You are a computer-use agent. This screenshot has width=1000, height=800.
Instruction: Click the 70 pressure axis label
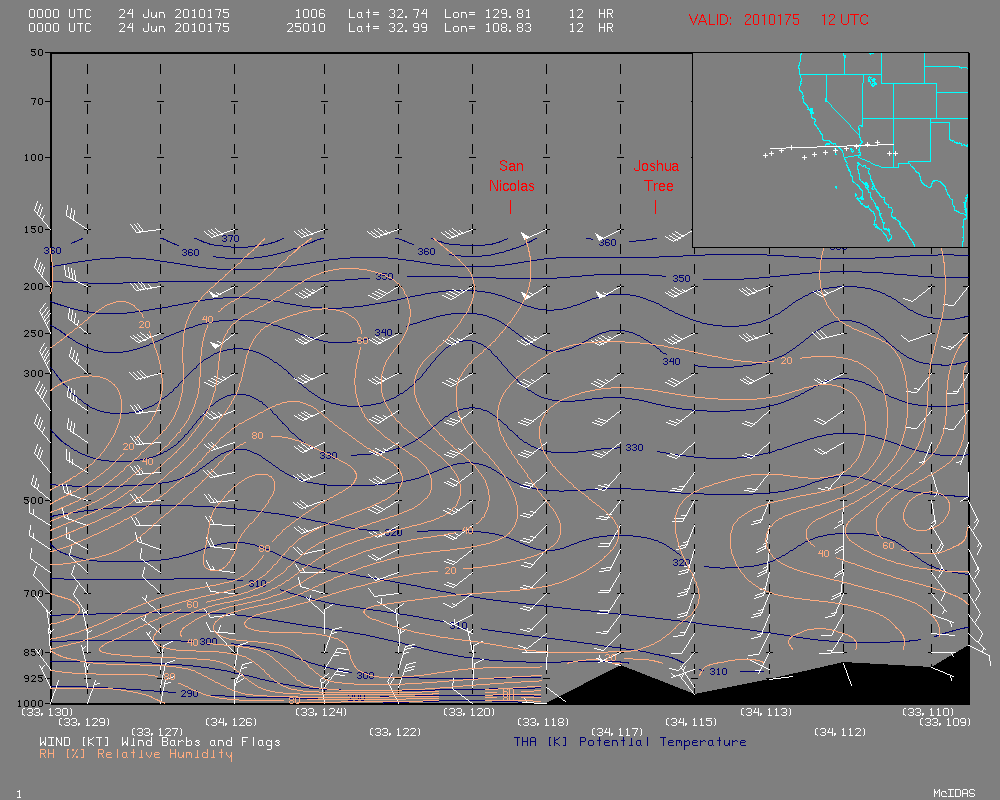click(x=37, y=101)
